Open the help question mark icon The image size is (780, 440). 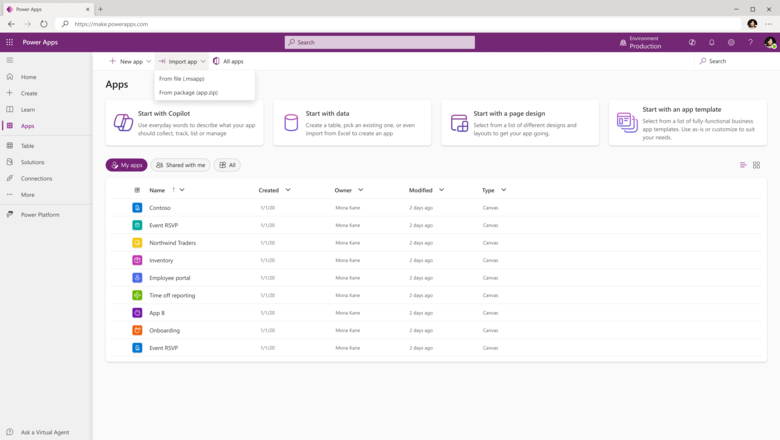coord(750,42)
